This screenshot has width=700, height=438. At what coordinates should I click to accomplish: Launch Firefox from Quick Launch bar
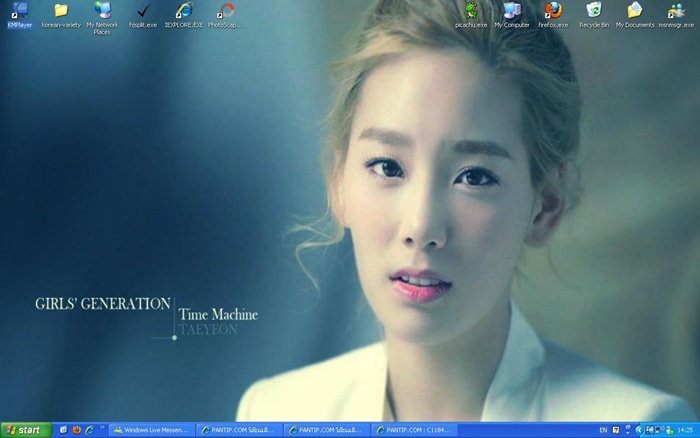click(77, 430)
